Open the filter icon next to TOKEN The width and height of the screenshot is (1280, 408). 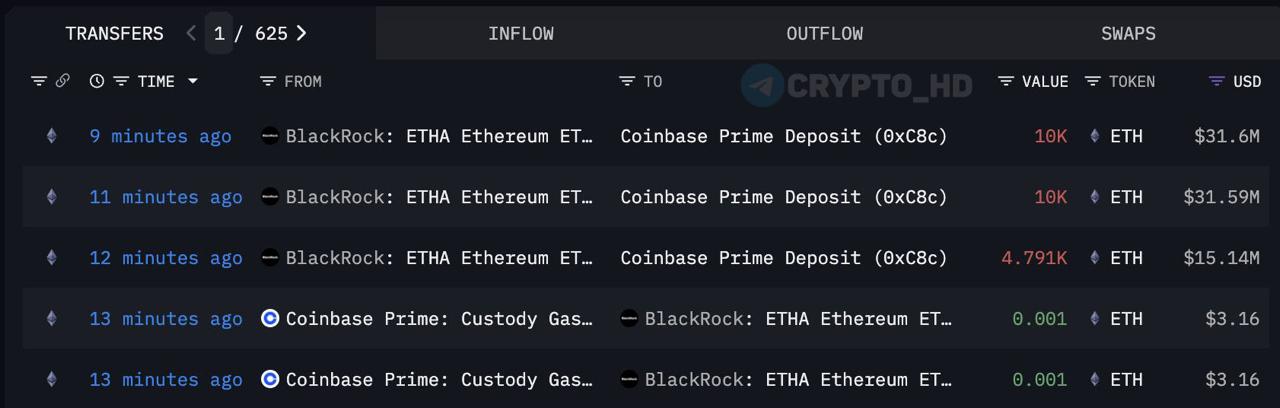(1093, 81)
